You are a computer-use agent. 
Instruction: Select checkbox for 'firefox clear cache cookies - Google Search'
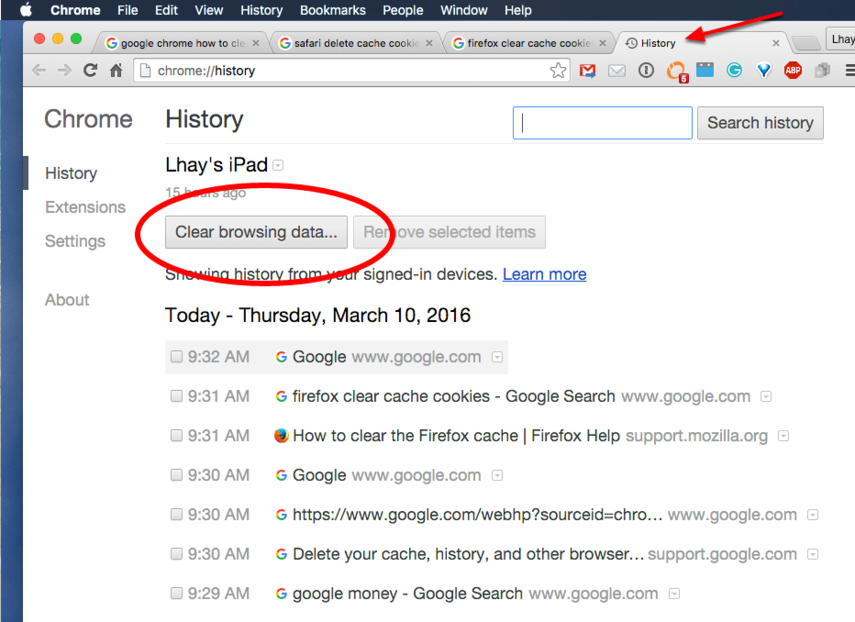pyautogui.click(x=176, y=396)
